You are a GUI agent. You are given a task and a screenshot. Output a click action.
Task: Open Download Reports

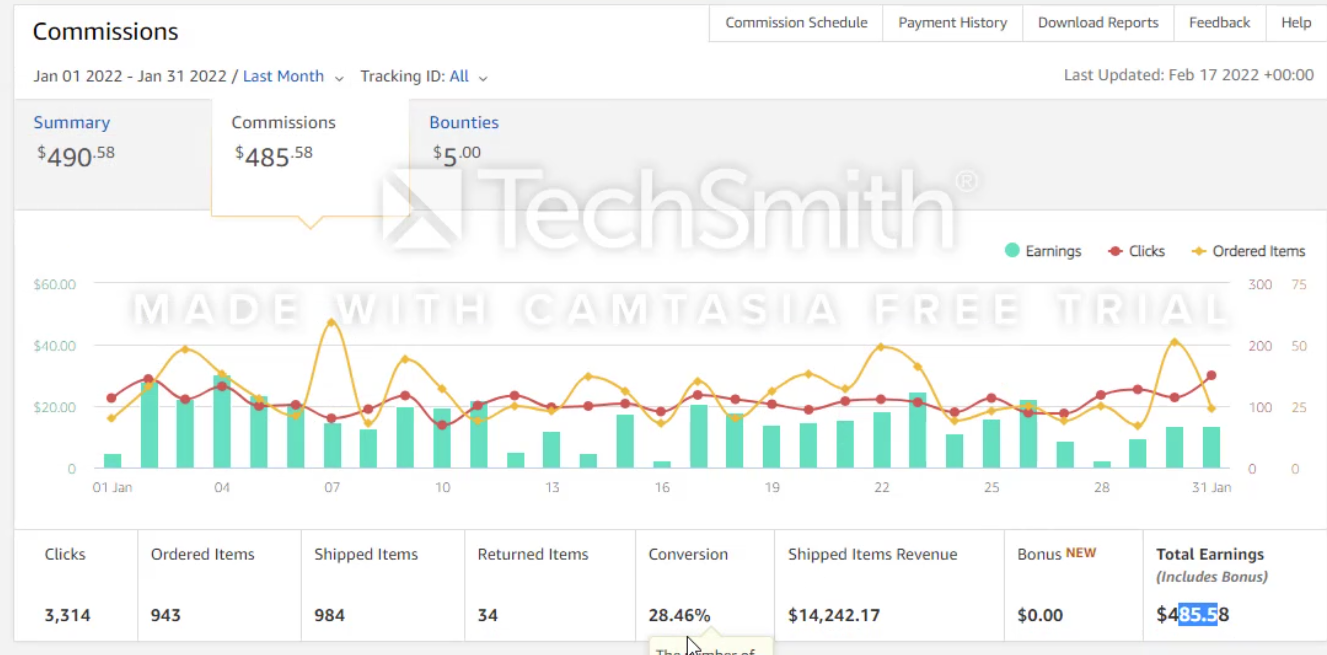point(1098,23)
